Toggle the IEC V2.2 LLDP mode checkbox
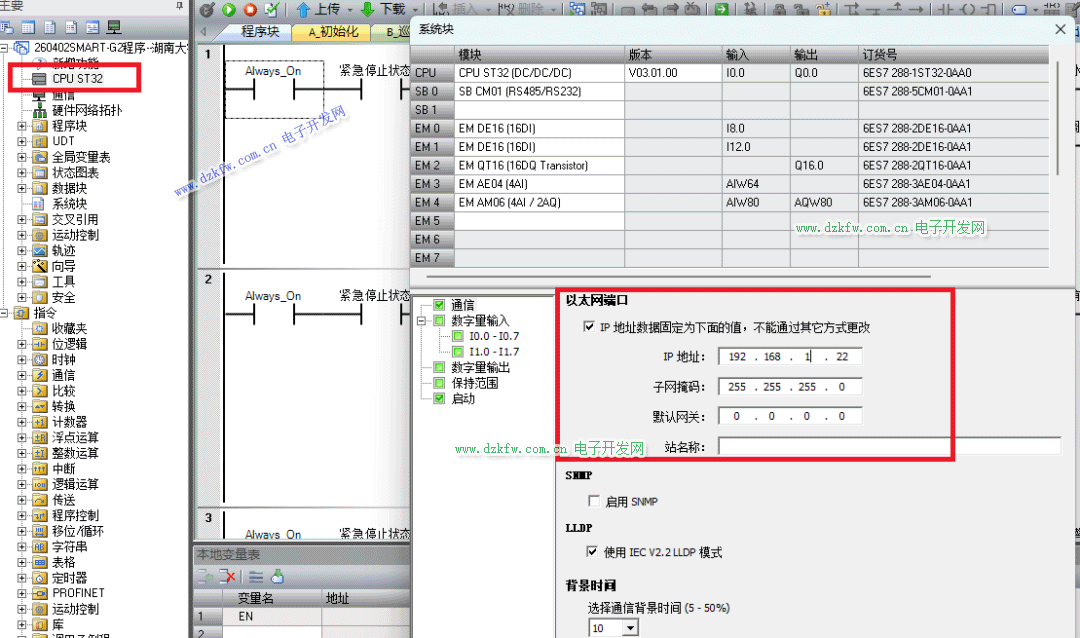Screen dimensions: 1080x638 point(592,551)
